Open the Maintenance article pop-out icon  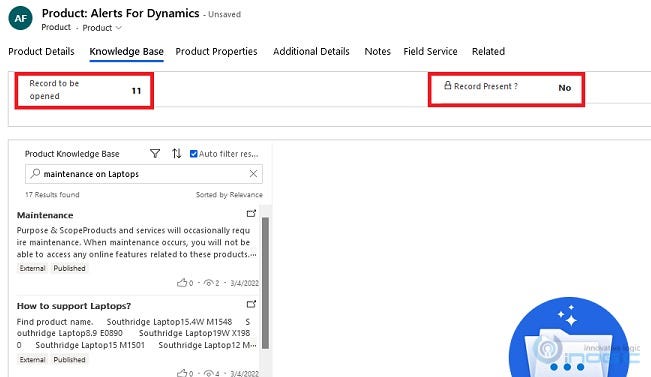pos(251,213)
